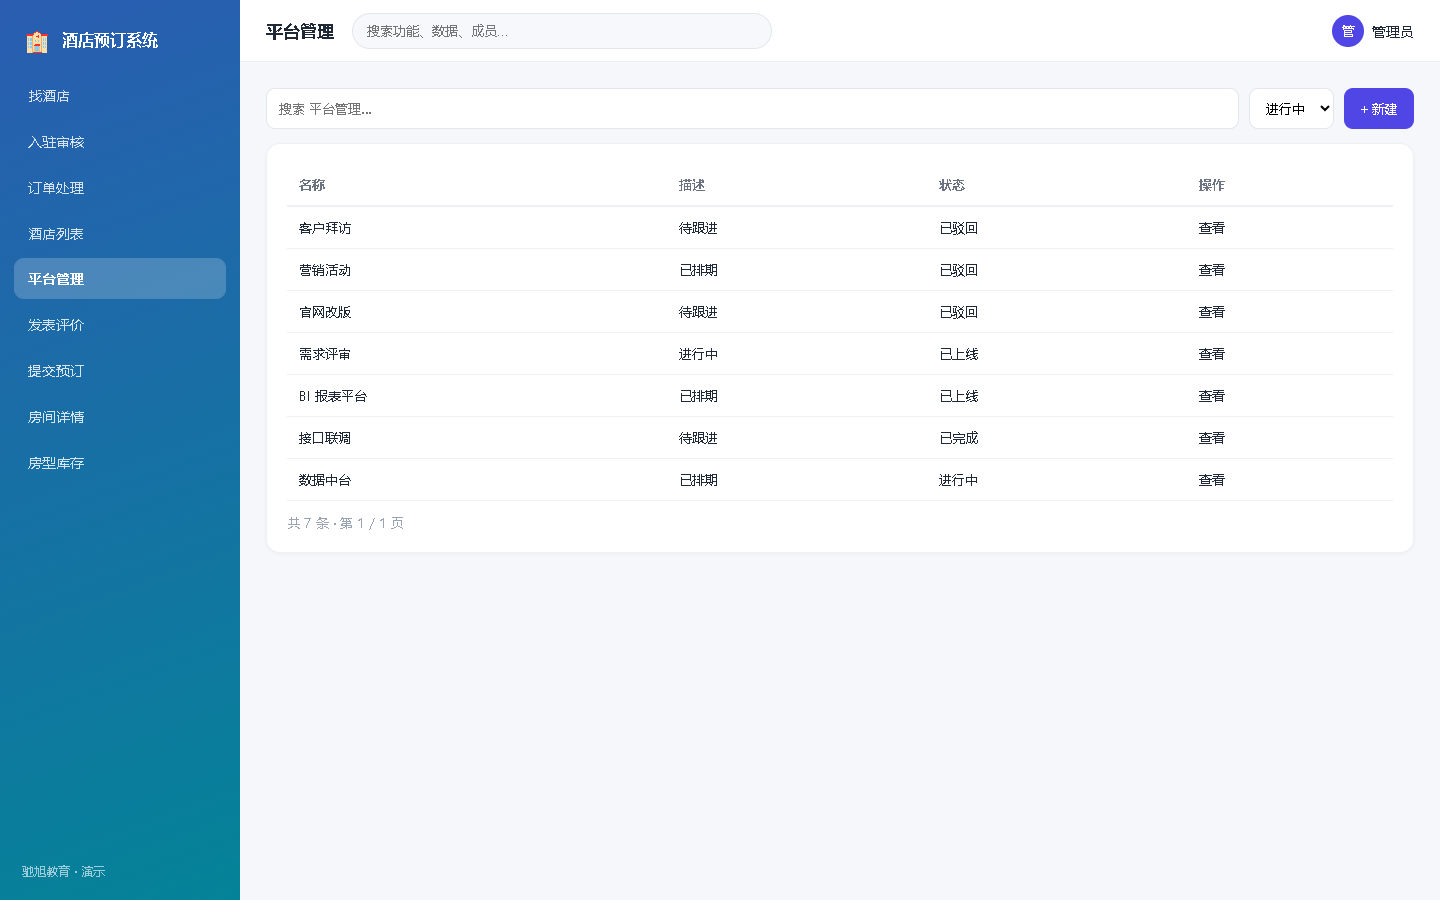Select the 平台管理 sidebar item
This screenshot has width=1440, height=900.
(120, 279)
